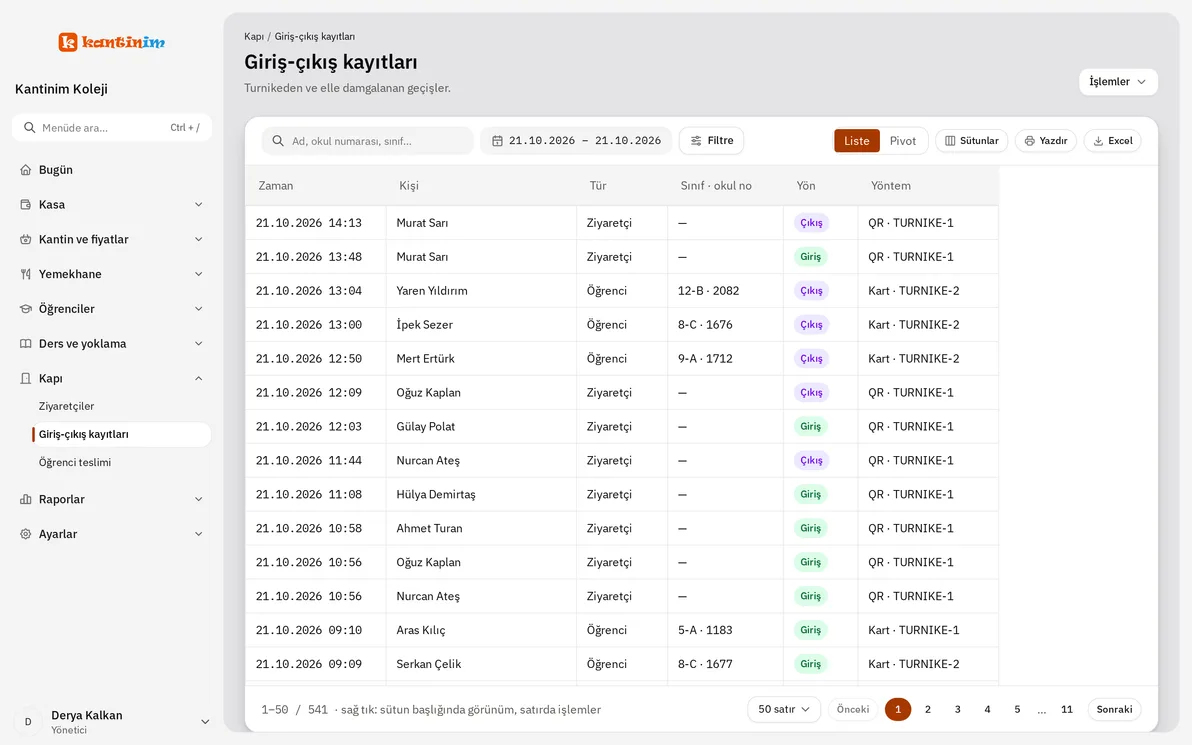Focus the Menüde ara search field
This screenshot has height=745, width=1192.
[x=112, y=128]
